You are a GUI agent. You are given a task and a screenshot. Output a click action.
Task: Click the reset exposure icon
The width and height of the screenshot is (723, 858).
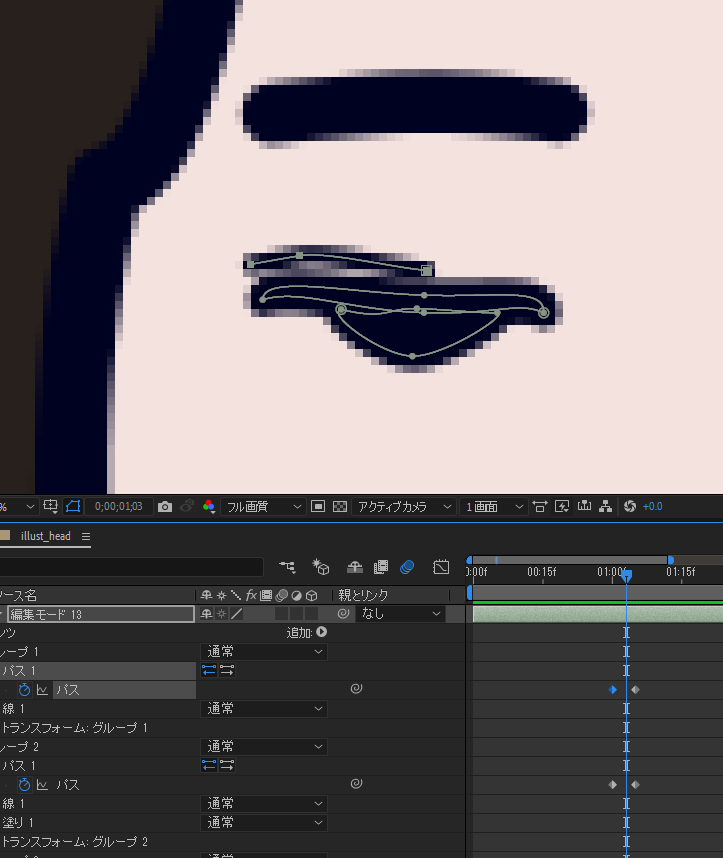point(630,507)
